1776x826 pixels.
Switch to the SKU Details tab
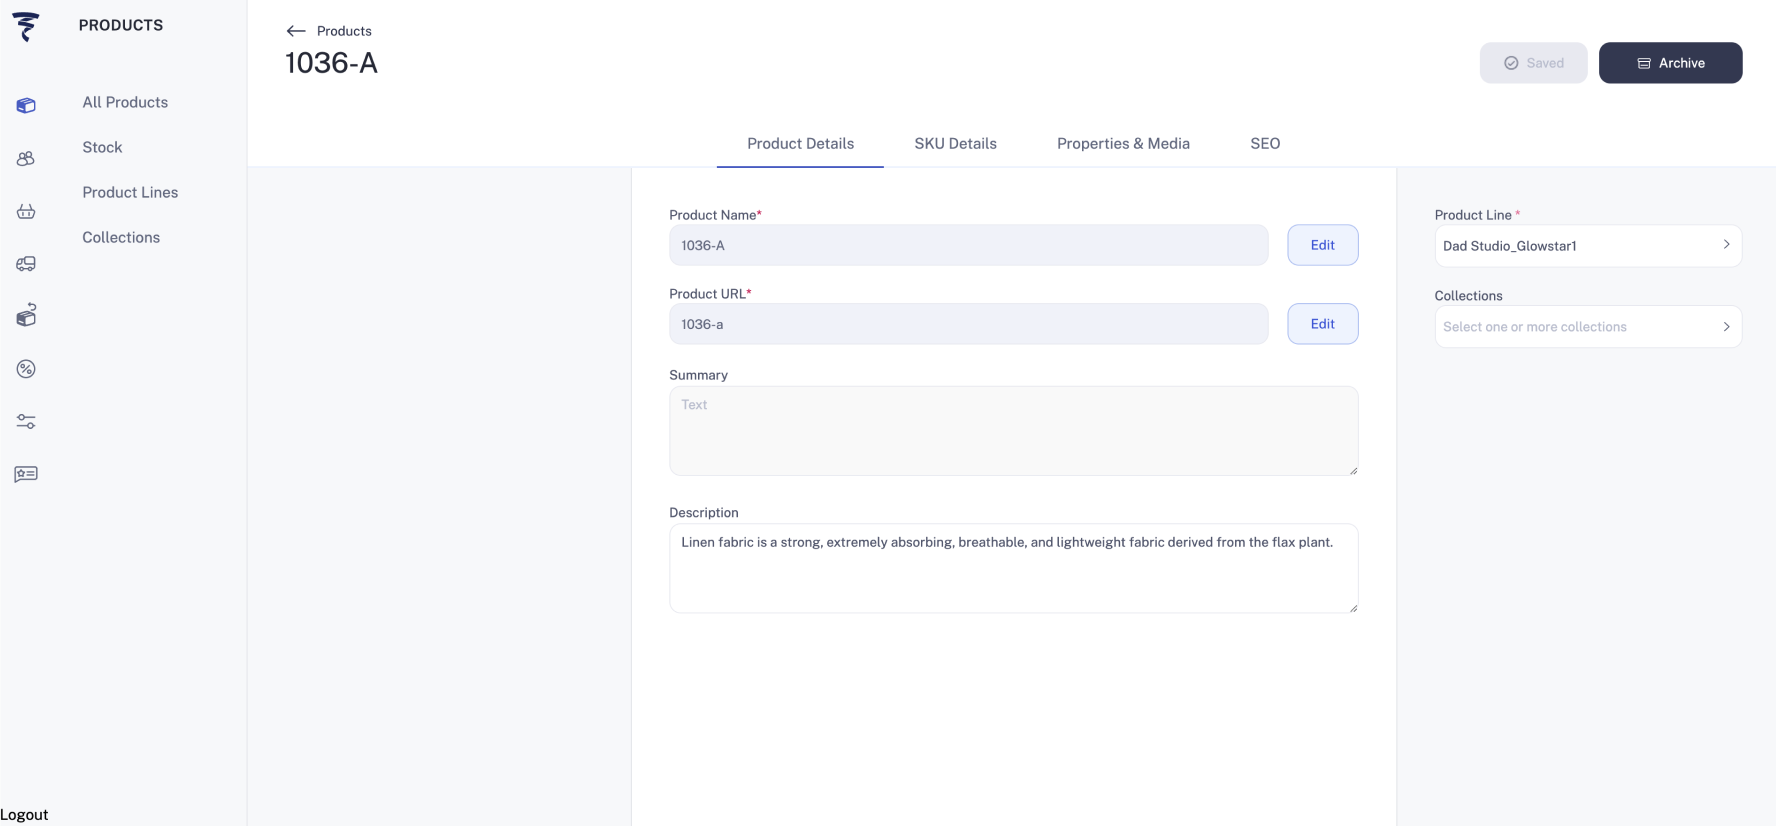(x=955, y=144)
